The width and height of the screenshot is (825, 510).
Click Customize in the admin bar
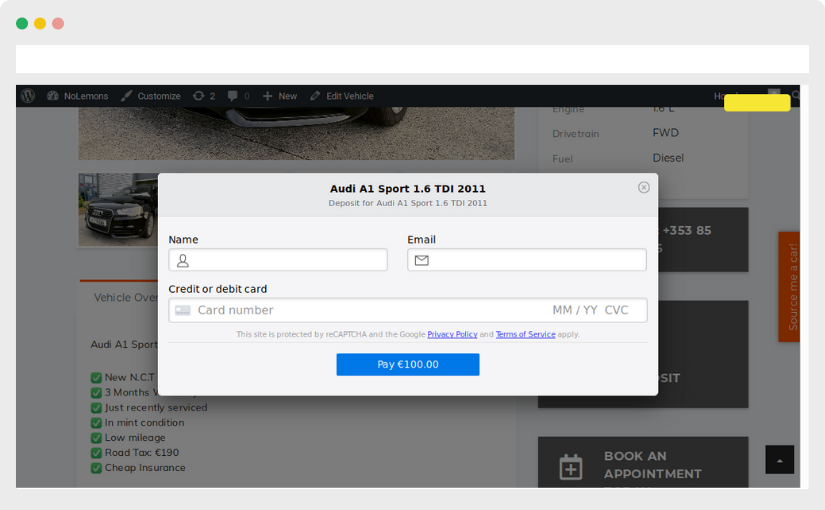150,96
